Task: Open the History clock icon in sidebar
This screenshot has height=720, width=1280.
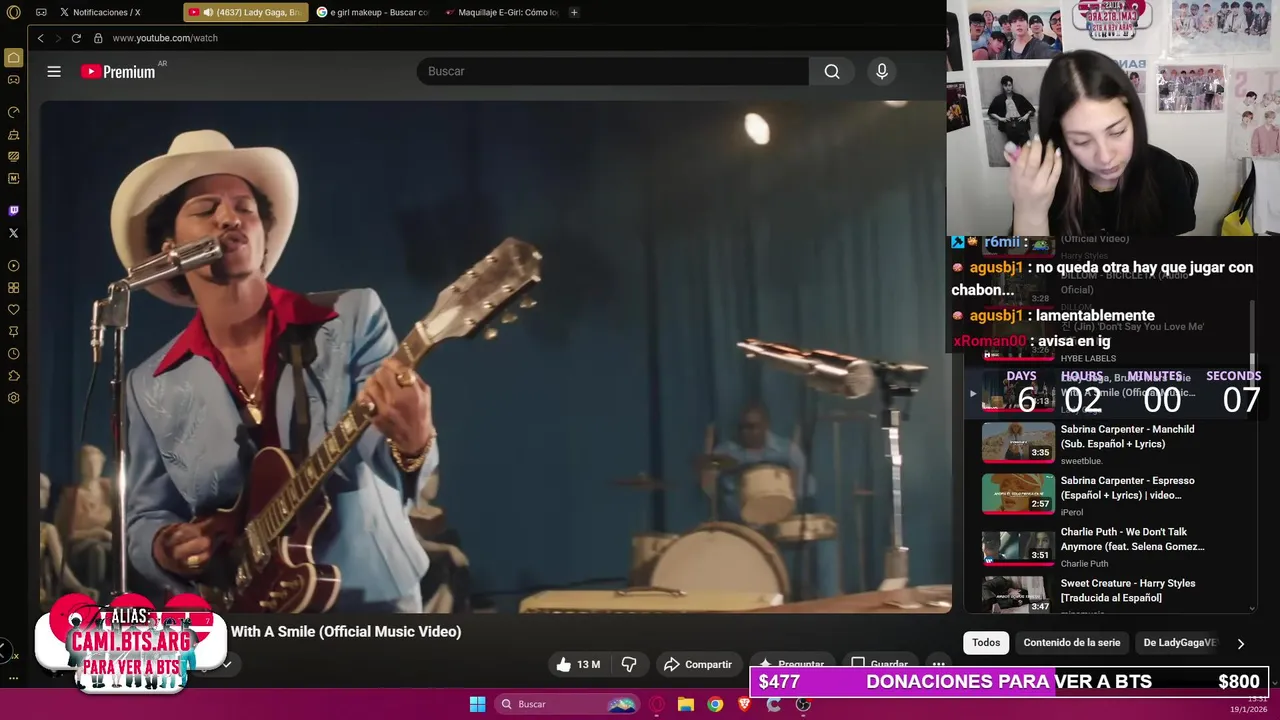Action: [13, 354]
